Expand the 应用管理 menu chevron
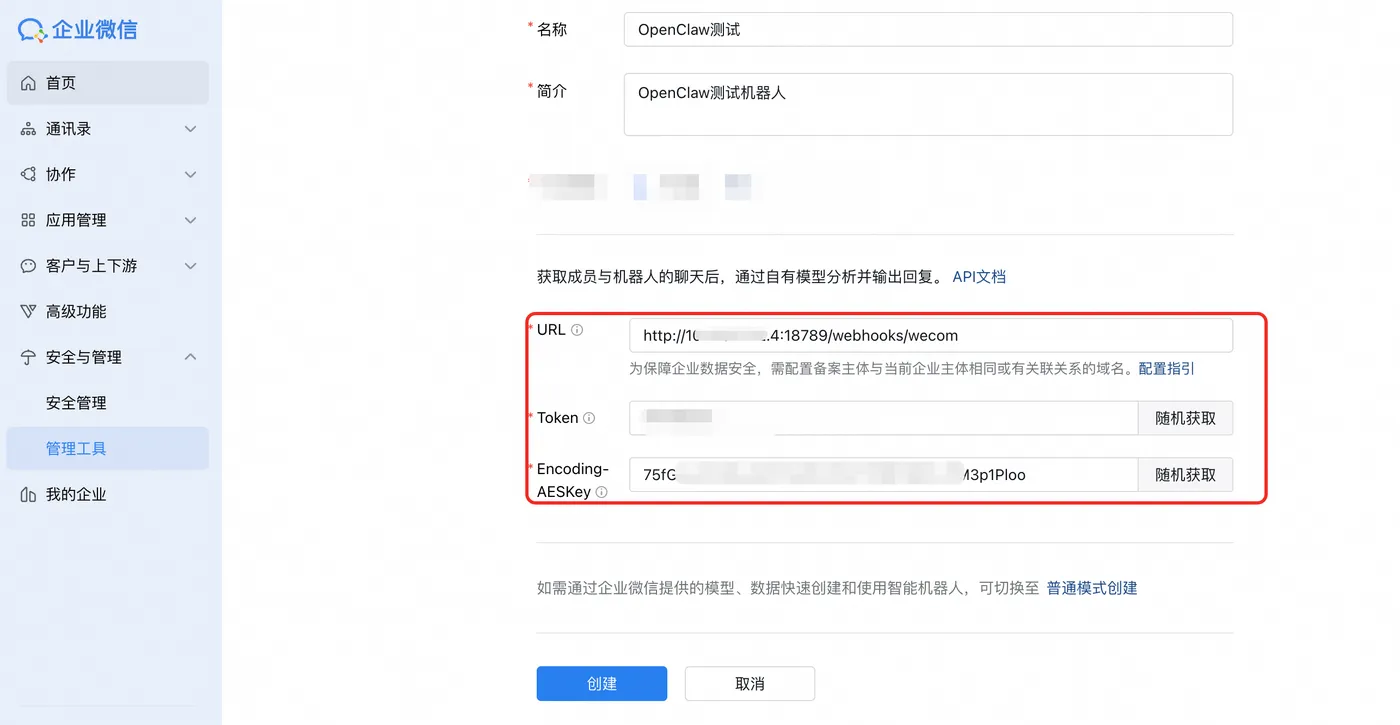The image size is (1400, 725). click(x=190, y=220)
